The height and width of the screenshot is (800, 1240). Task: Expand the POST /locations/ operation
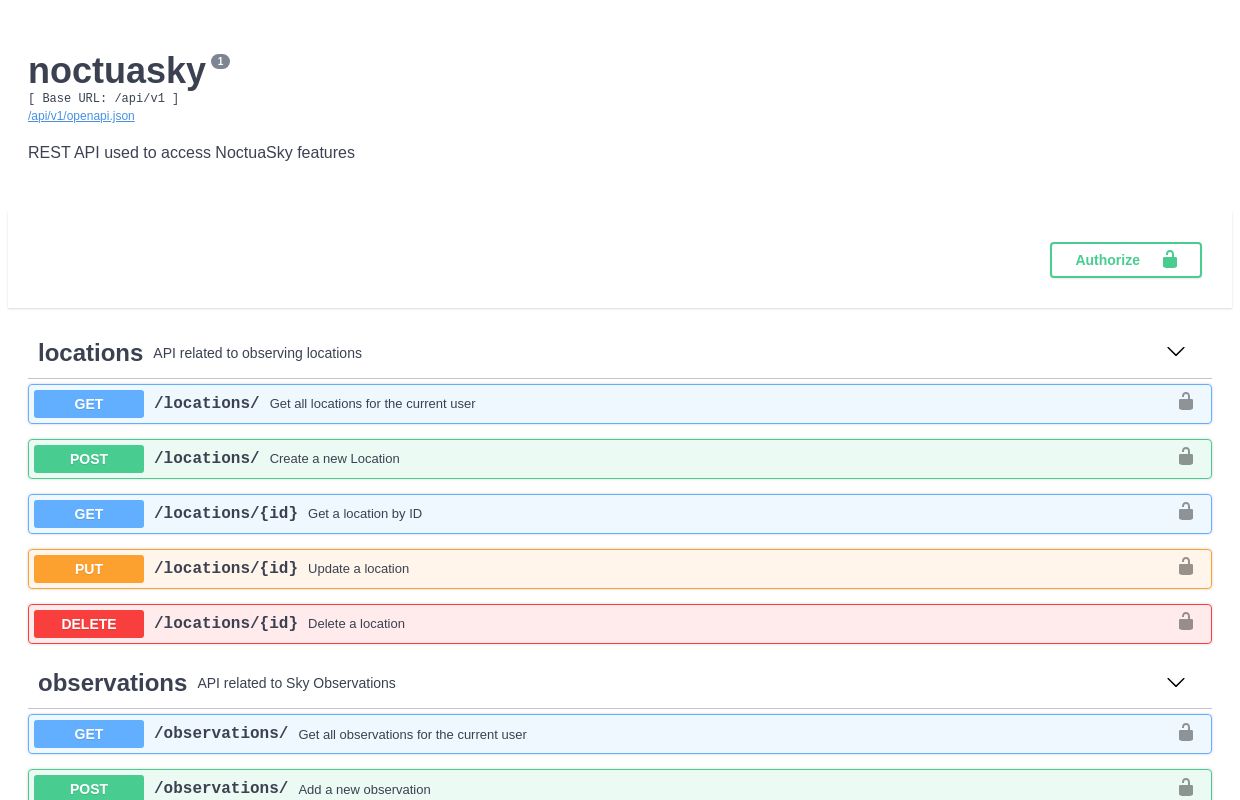point(620,459)
